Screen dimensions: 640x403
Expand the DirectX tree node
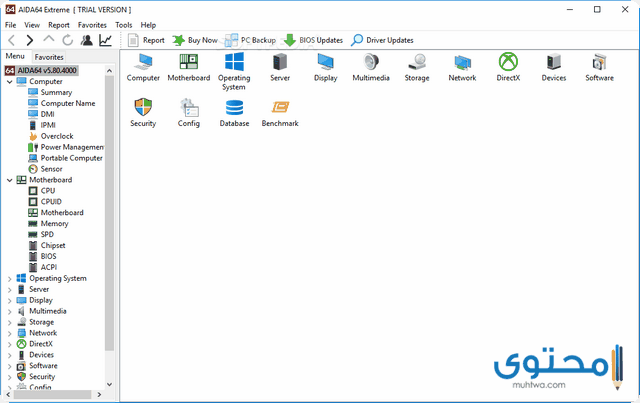(9, 344)
